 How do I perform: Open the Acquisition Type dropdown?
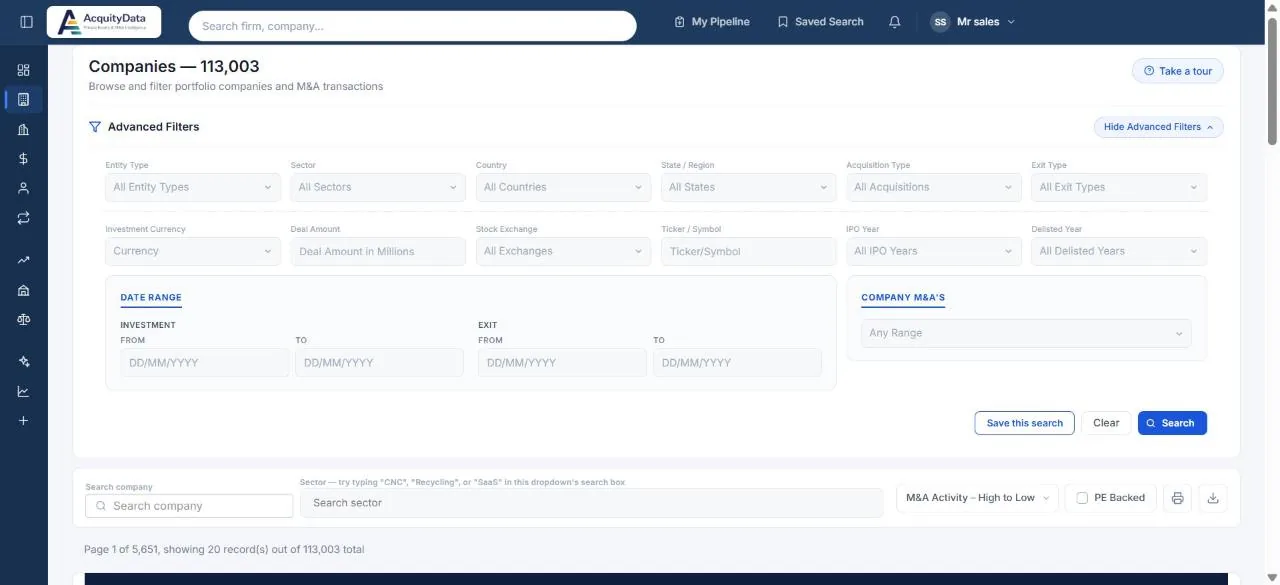934,187
